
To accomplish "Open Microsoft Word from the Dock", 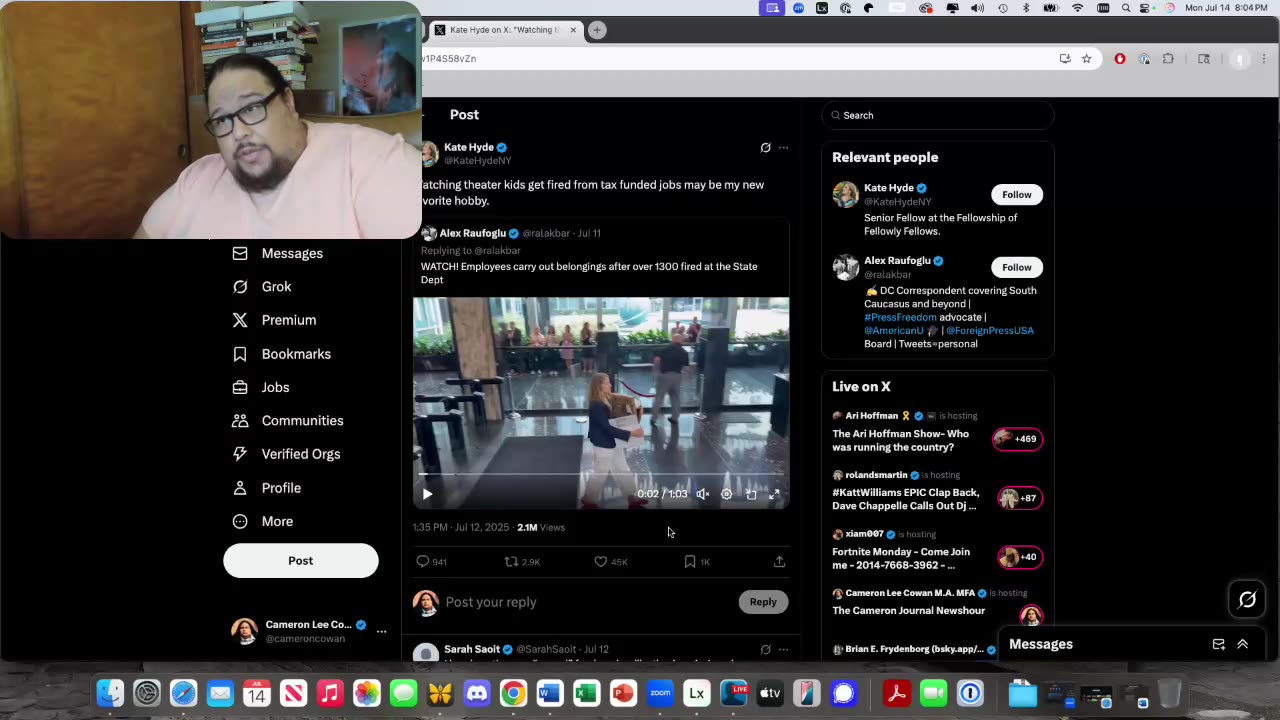I will [550, 693].
